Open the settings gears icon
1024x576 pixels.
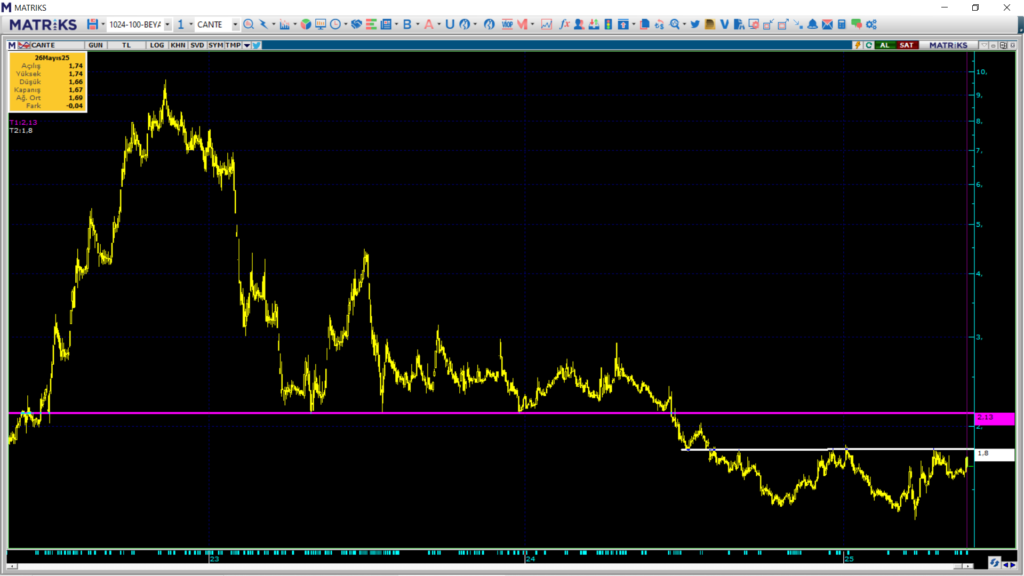coord(872,24)
